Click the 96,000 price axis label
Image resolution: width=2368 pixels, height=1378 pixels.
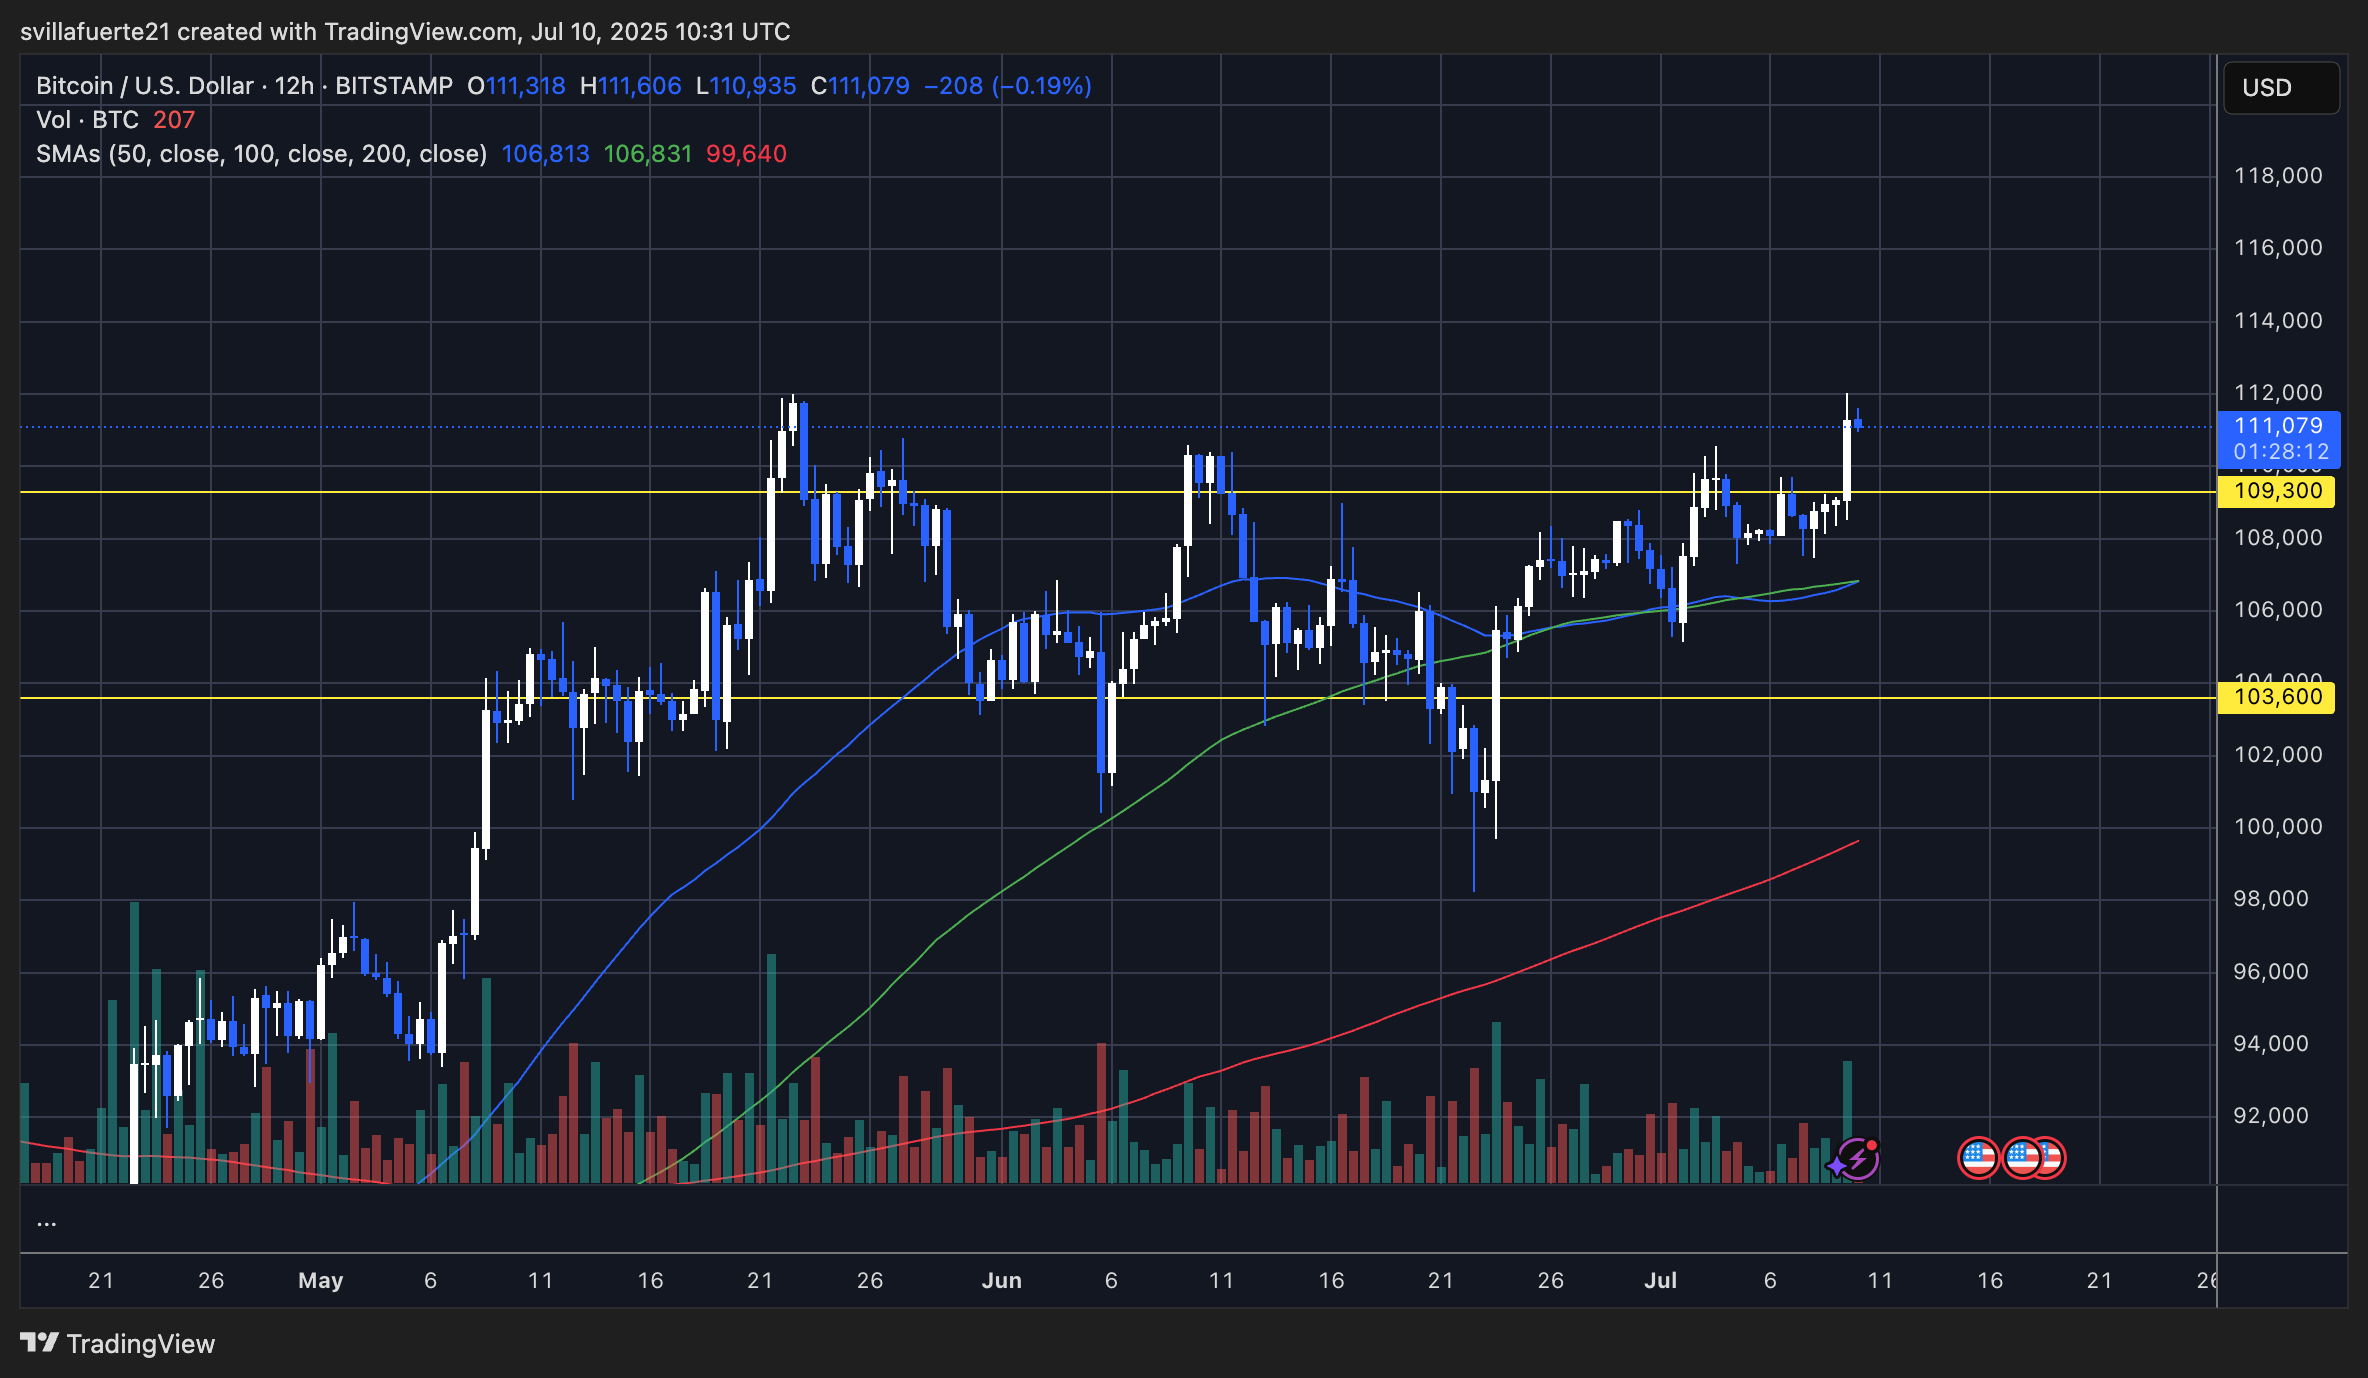pyautogui.click(x=2271, y=972)
